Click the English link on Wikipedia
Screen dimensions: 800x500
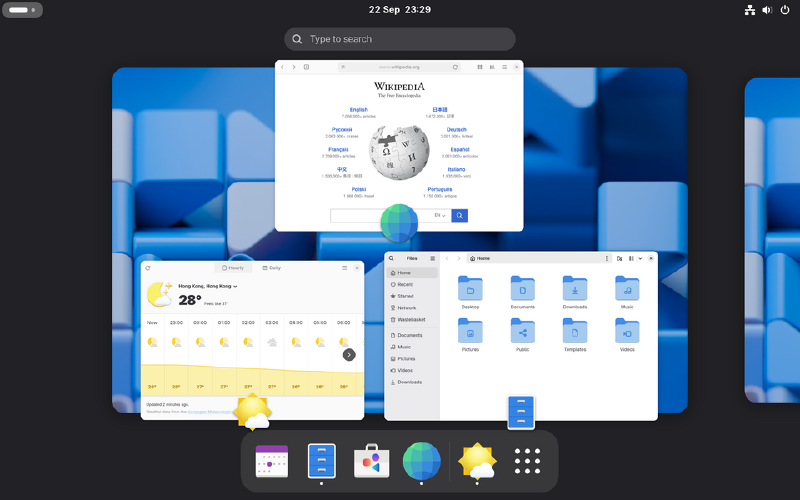point(358,110)
